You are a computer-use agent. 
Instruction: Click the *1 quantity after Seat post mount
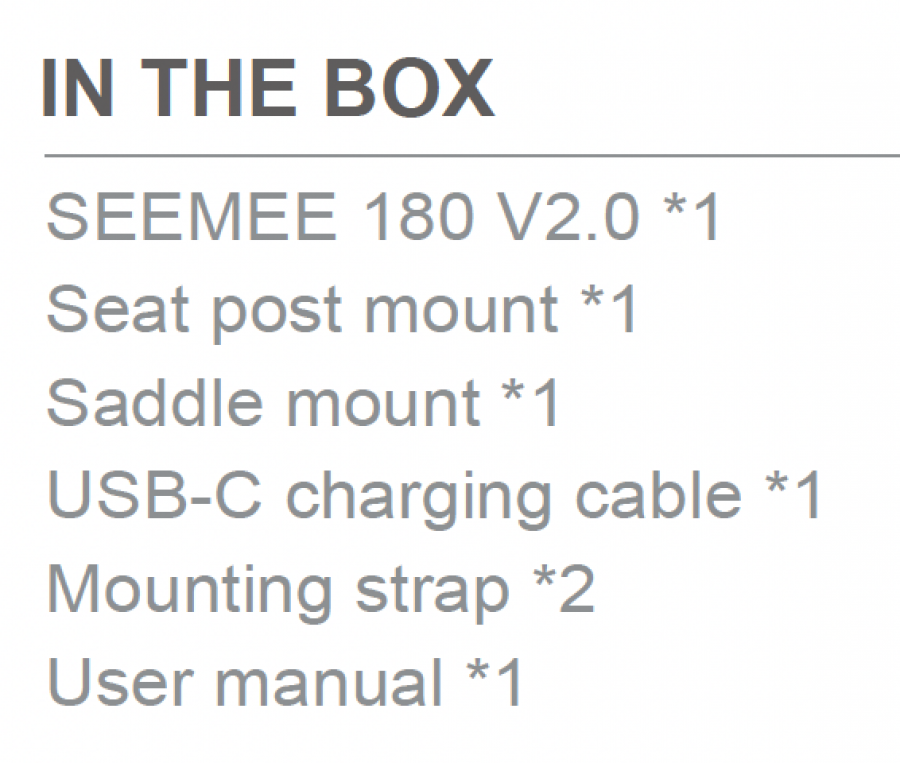(x=608, y=309)
